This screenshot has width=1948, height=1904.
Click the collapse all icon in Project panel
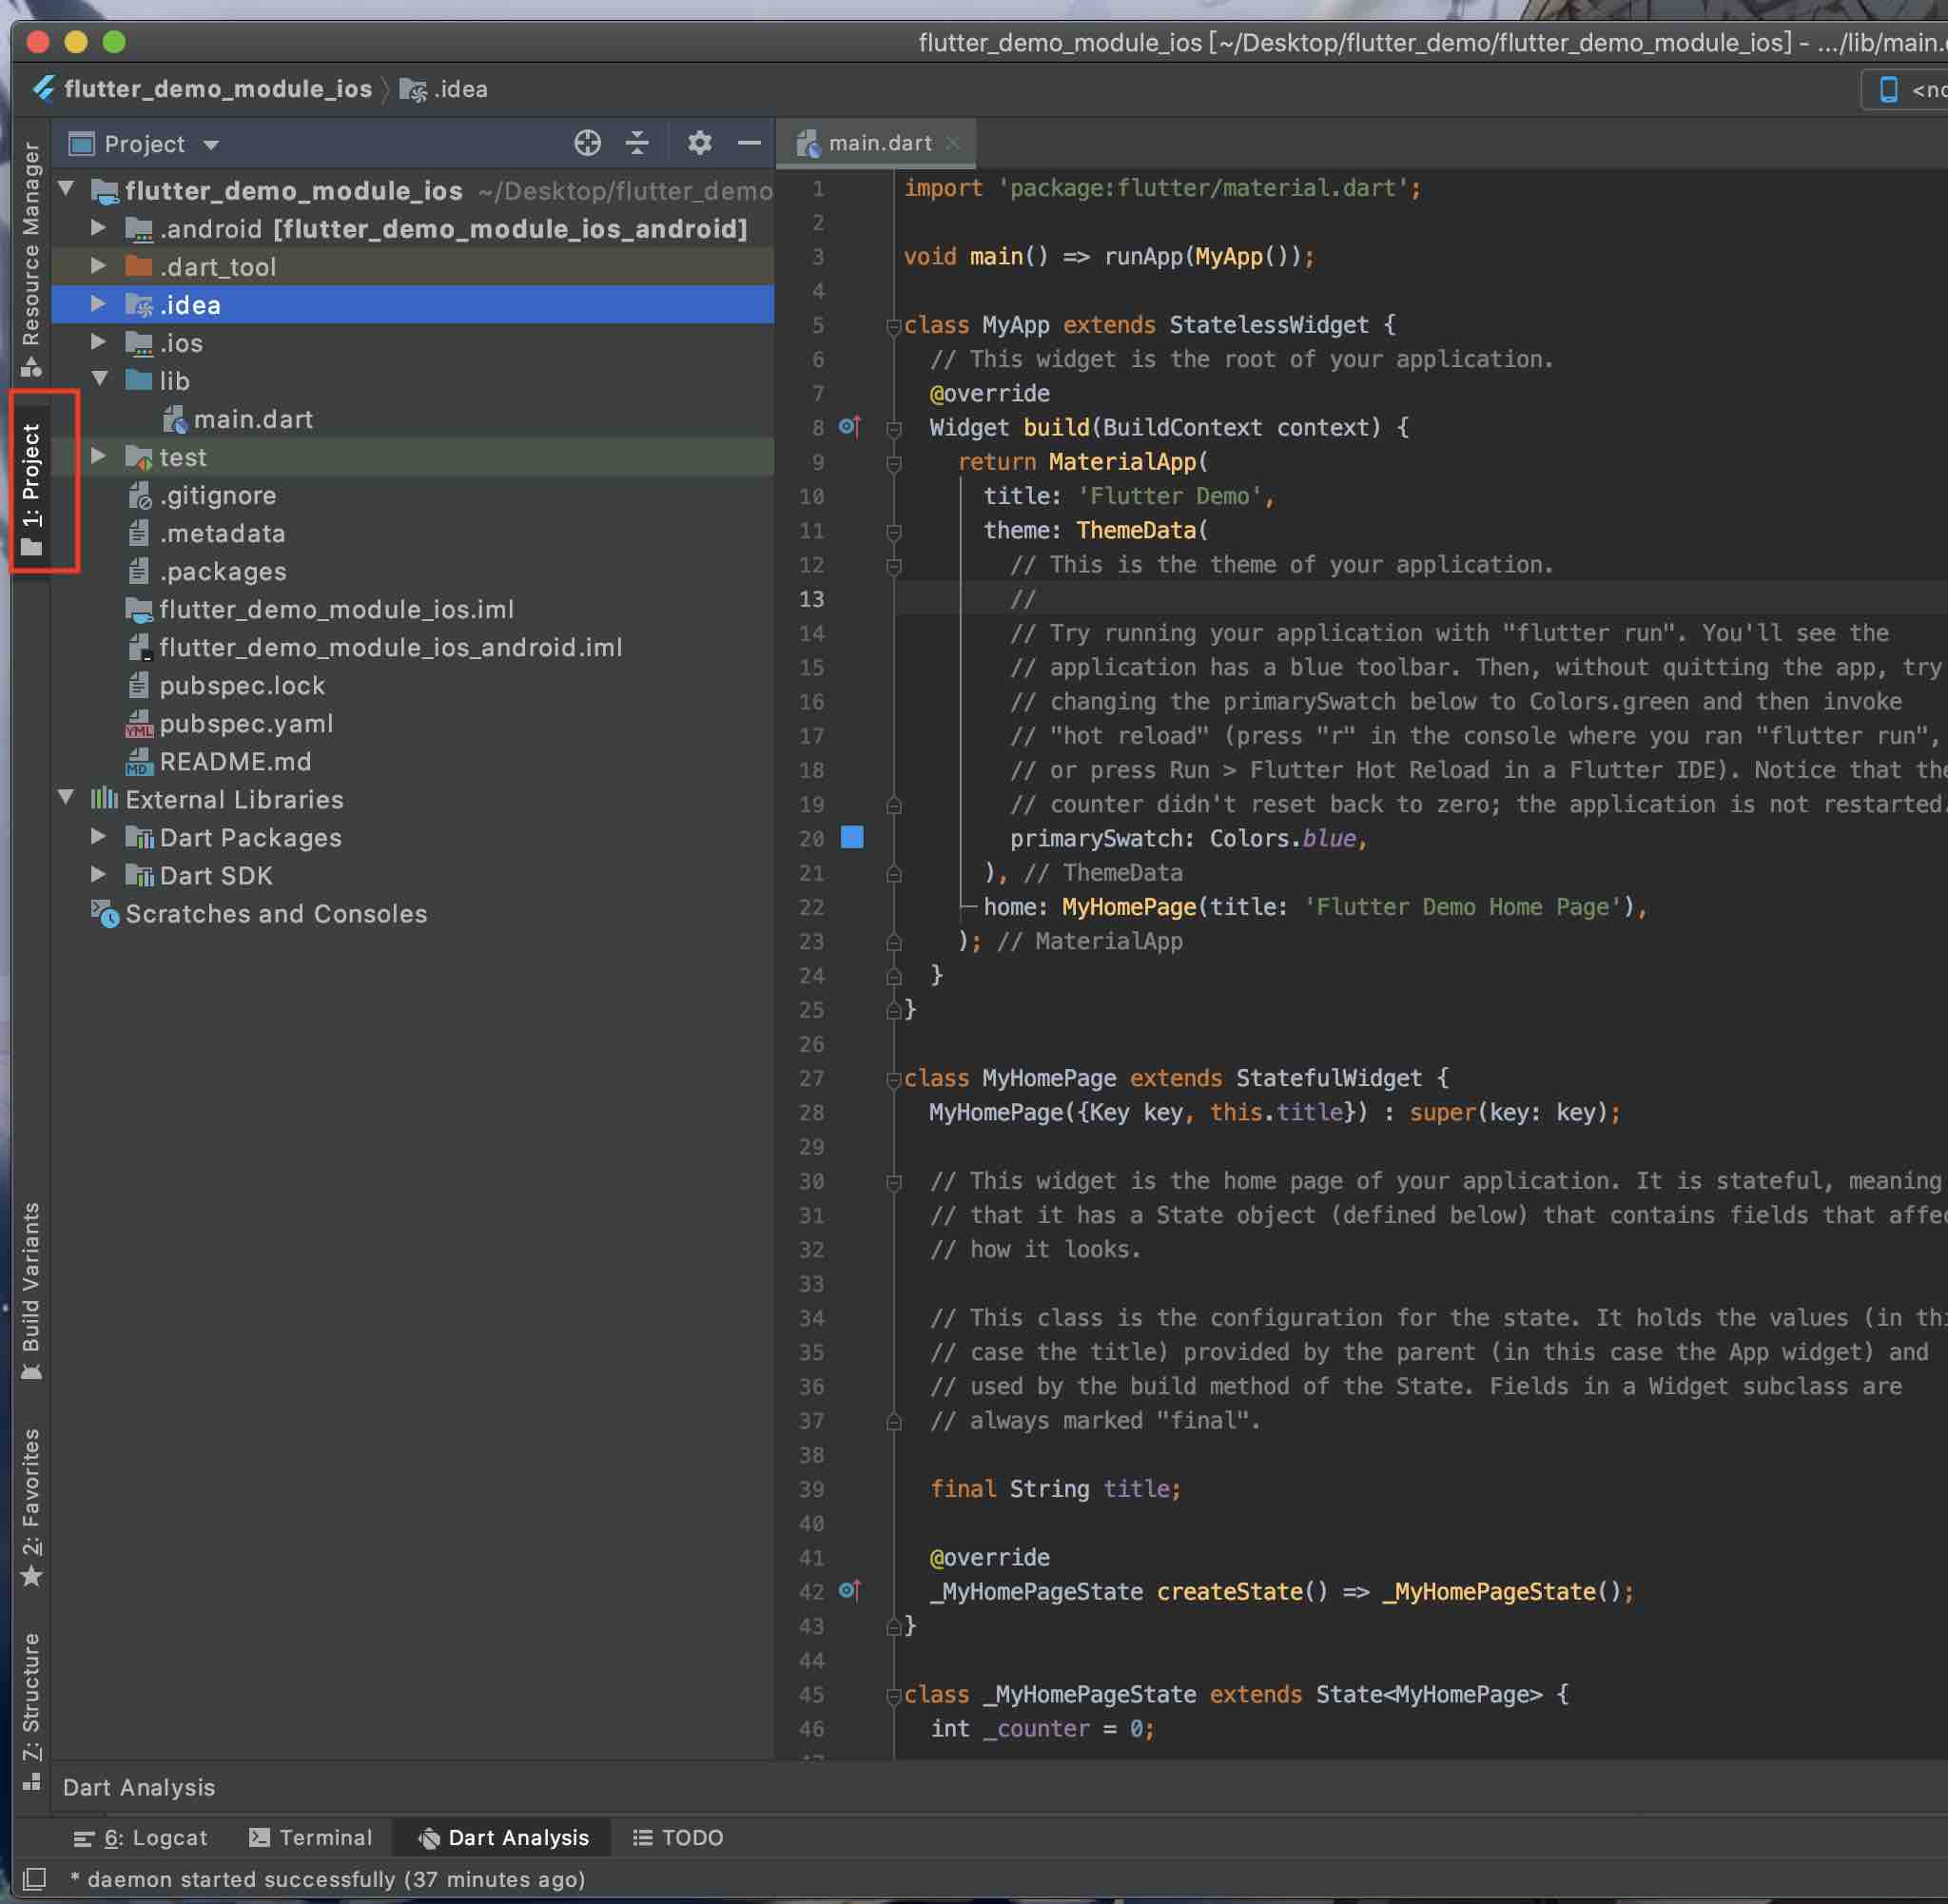coord(637,143)
